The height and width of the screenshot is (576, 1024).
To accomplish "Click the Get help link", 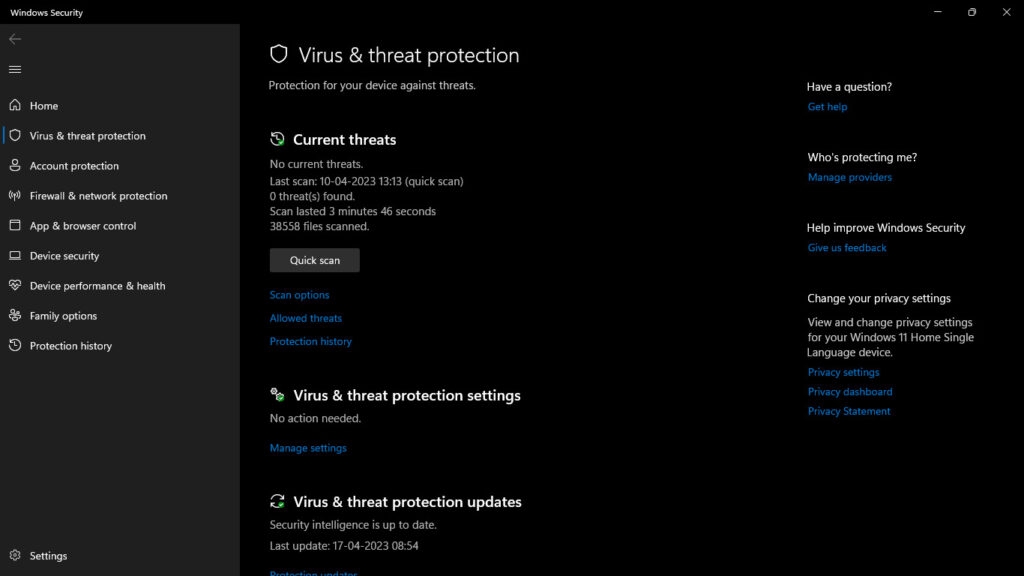I will point(827,107).
